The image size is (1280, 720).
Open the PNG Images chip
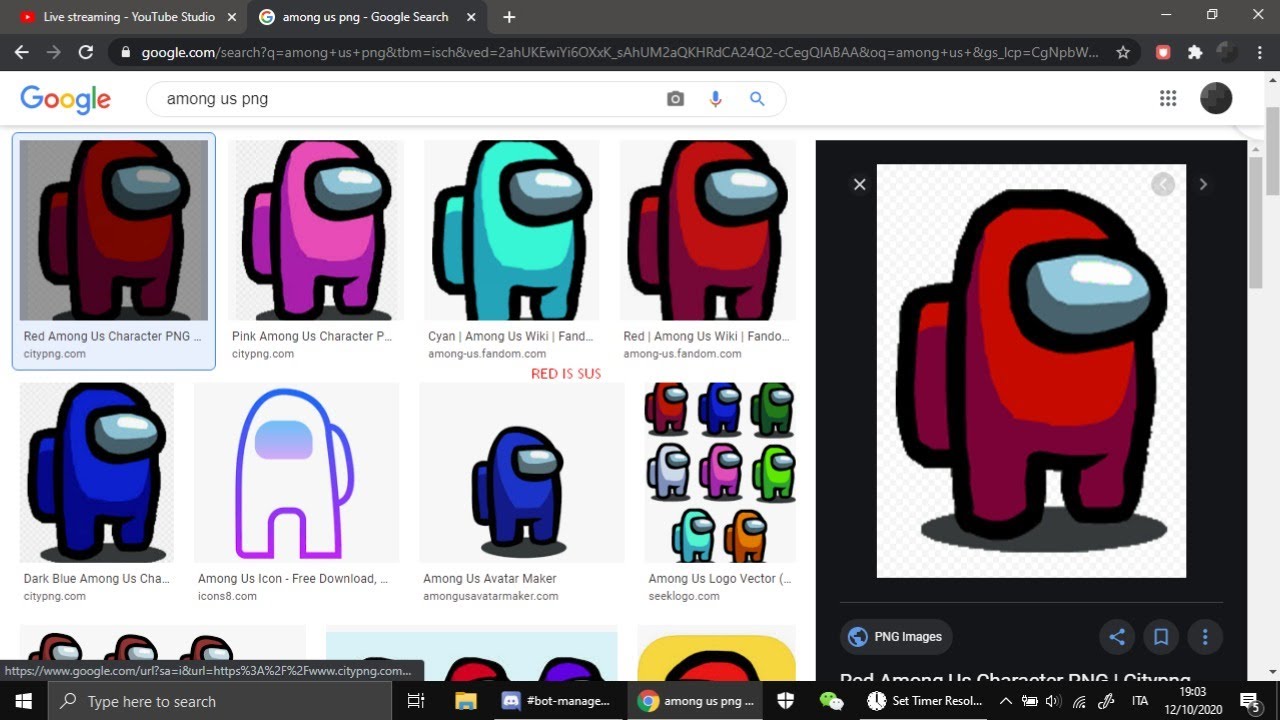(896, 637)
